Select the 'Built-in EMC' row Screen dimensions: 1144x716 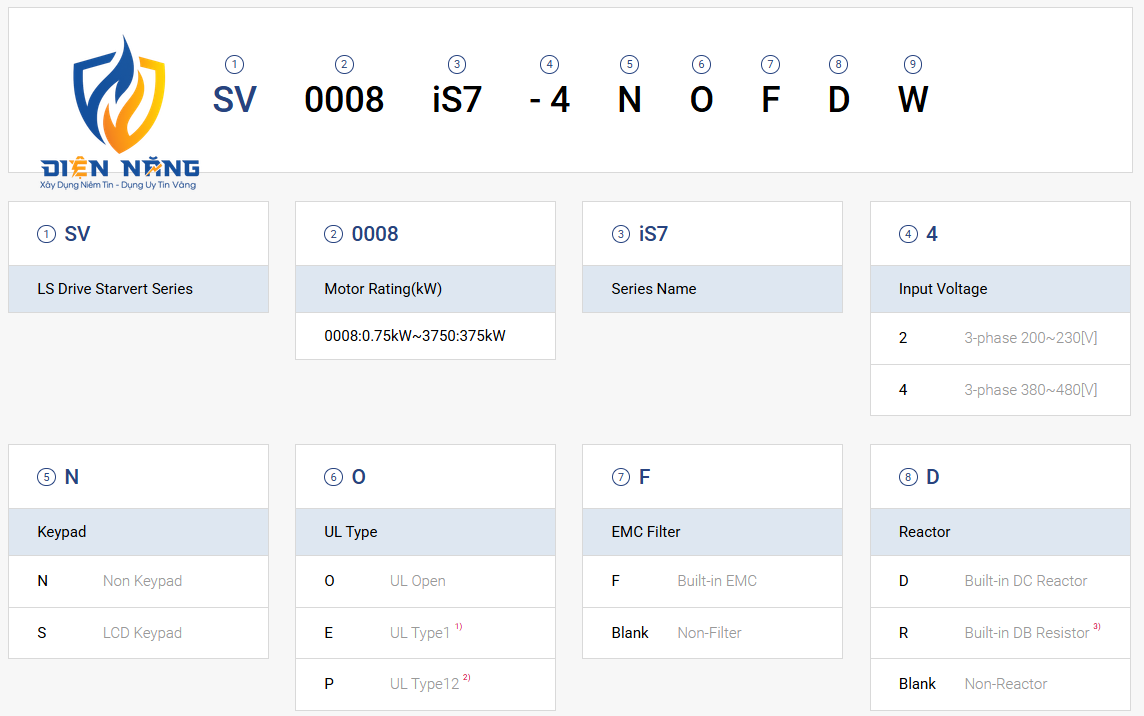point(712,582)
